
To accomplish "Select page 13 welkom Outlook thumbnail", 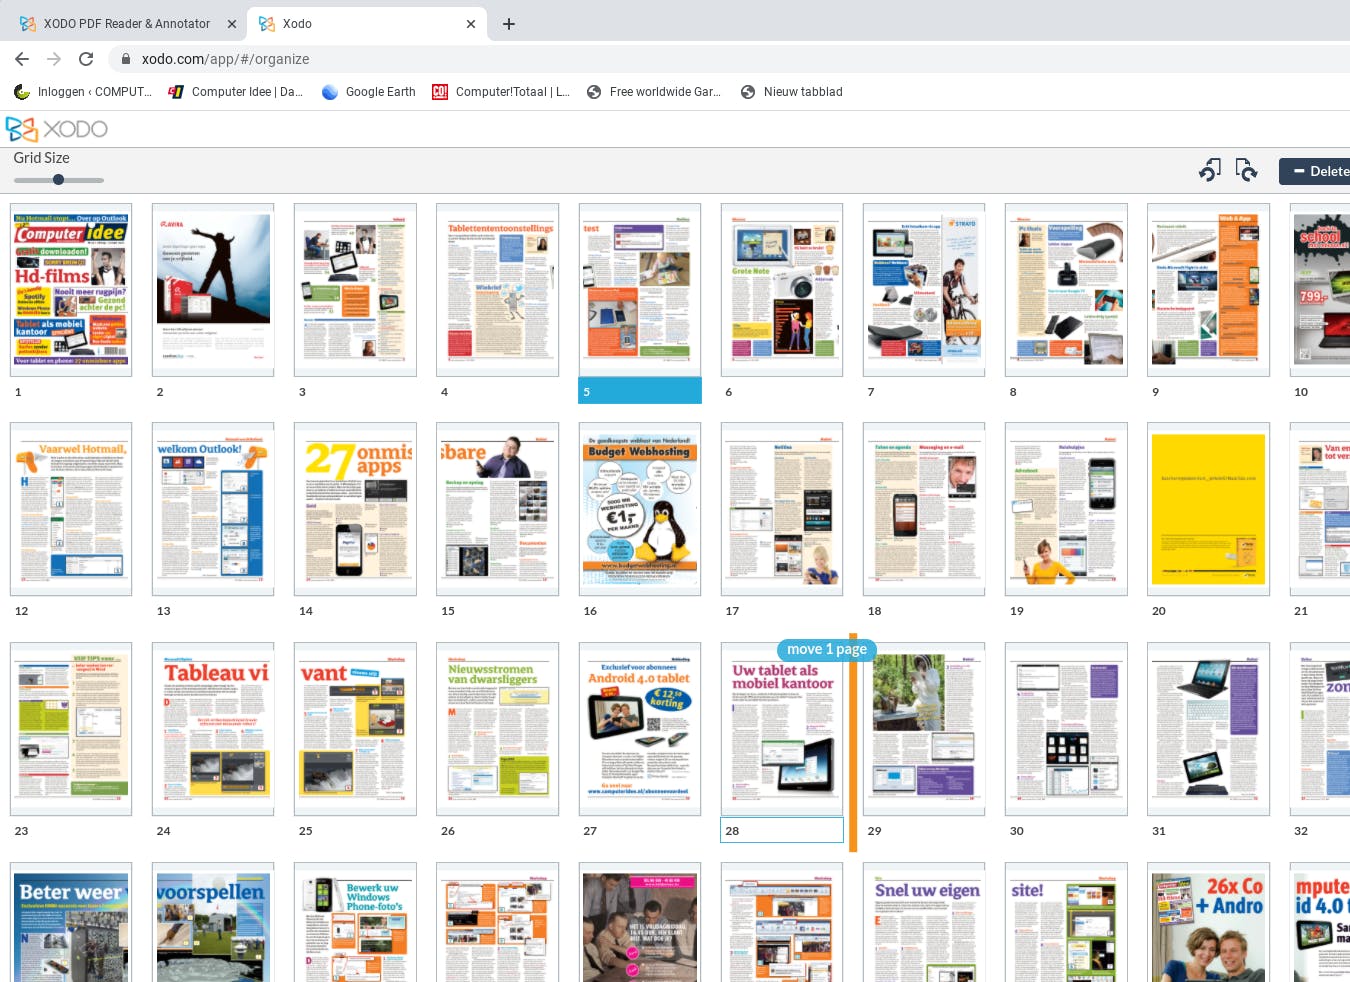I will tap(213, 509).
